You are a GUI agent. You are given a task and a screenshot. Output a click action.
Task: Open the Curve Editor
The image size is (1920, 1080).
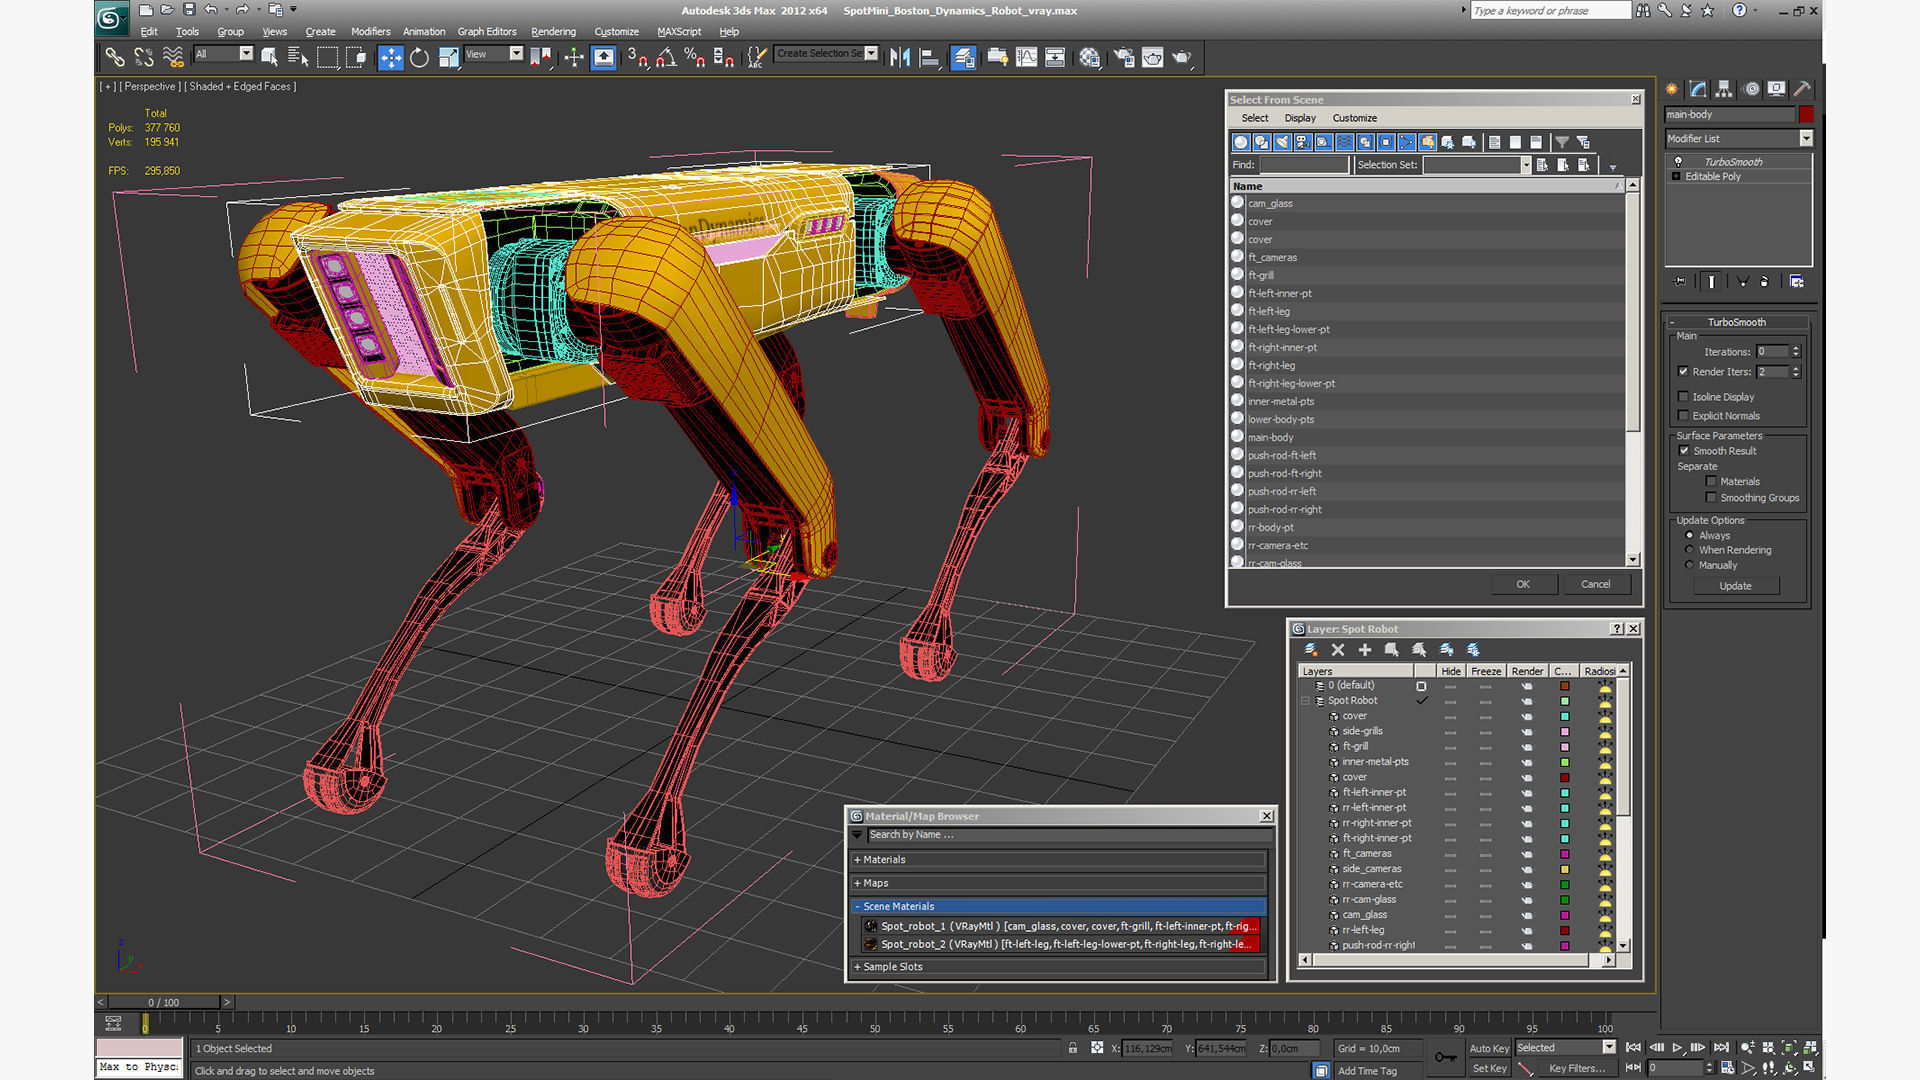tap(1026, 57)
